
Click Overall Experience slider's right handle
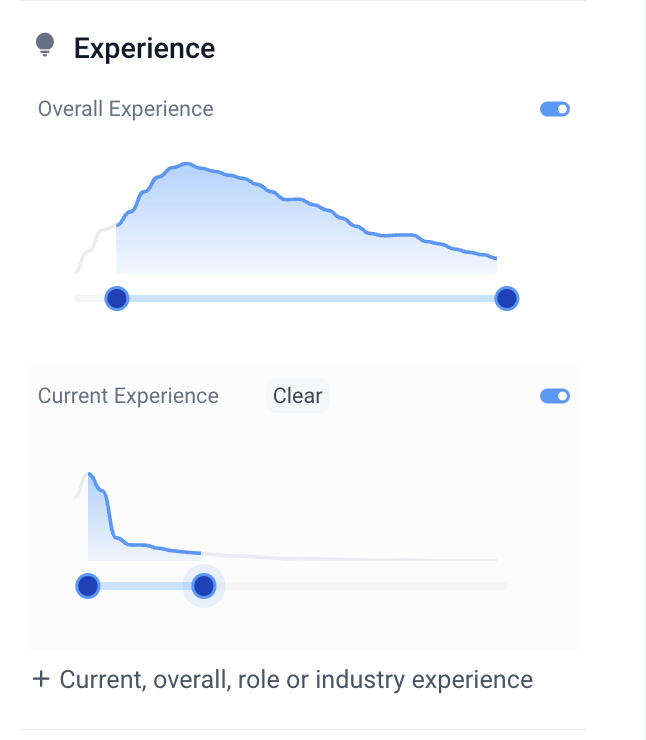[507, 298]
